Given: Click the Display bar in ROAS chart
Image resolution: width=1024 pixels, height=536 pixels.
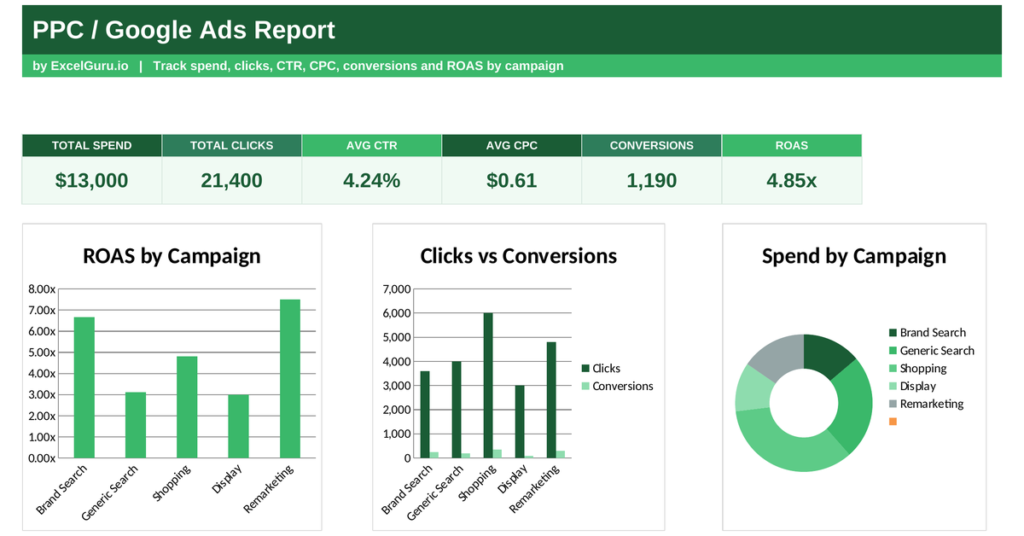Looking at the screenshot, I should [x=238, y=426].
